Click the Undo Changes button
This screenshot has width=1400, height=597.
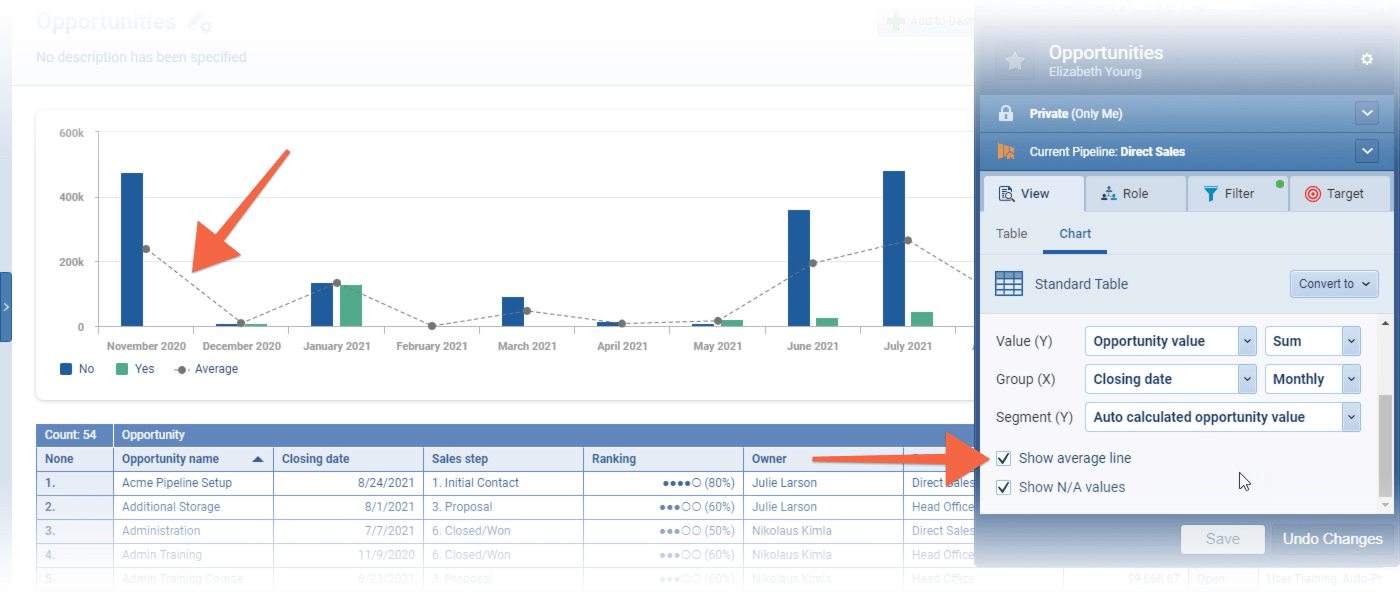pos(1332,539)
